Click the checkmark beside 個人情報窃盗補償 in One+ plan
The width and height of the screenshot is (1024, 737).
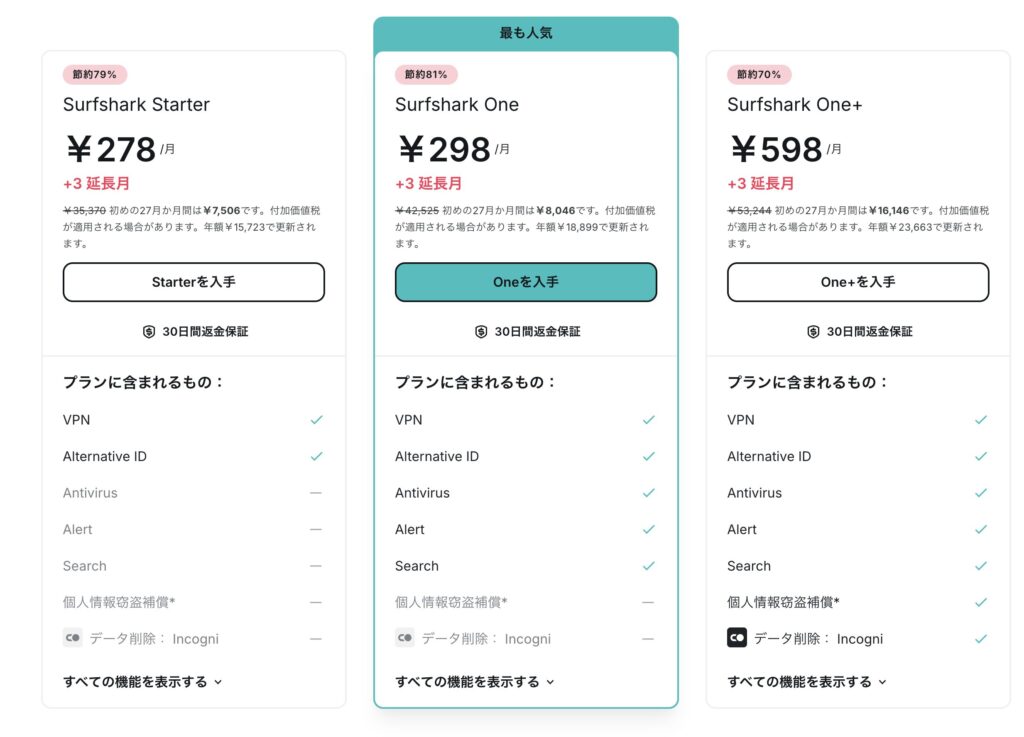click(982, 602)
